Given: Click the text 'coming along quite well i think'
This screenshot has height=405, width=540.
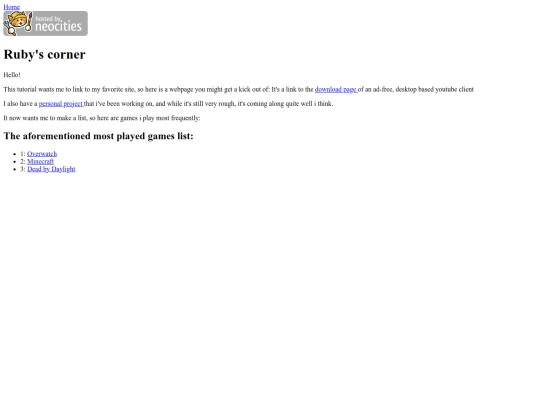Looking at the screenshot, I should click(288, 104).
